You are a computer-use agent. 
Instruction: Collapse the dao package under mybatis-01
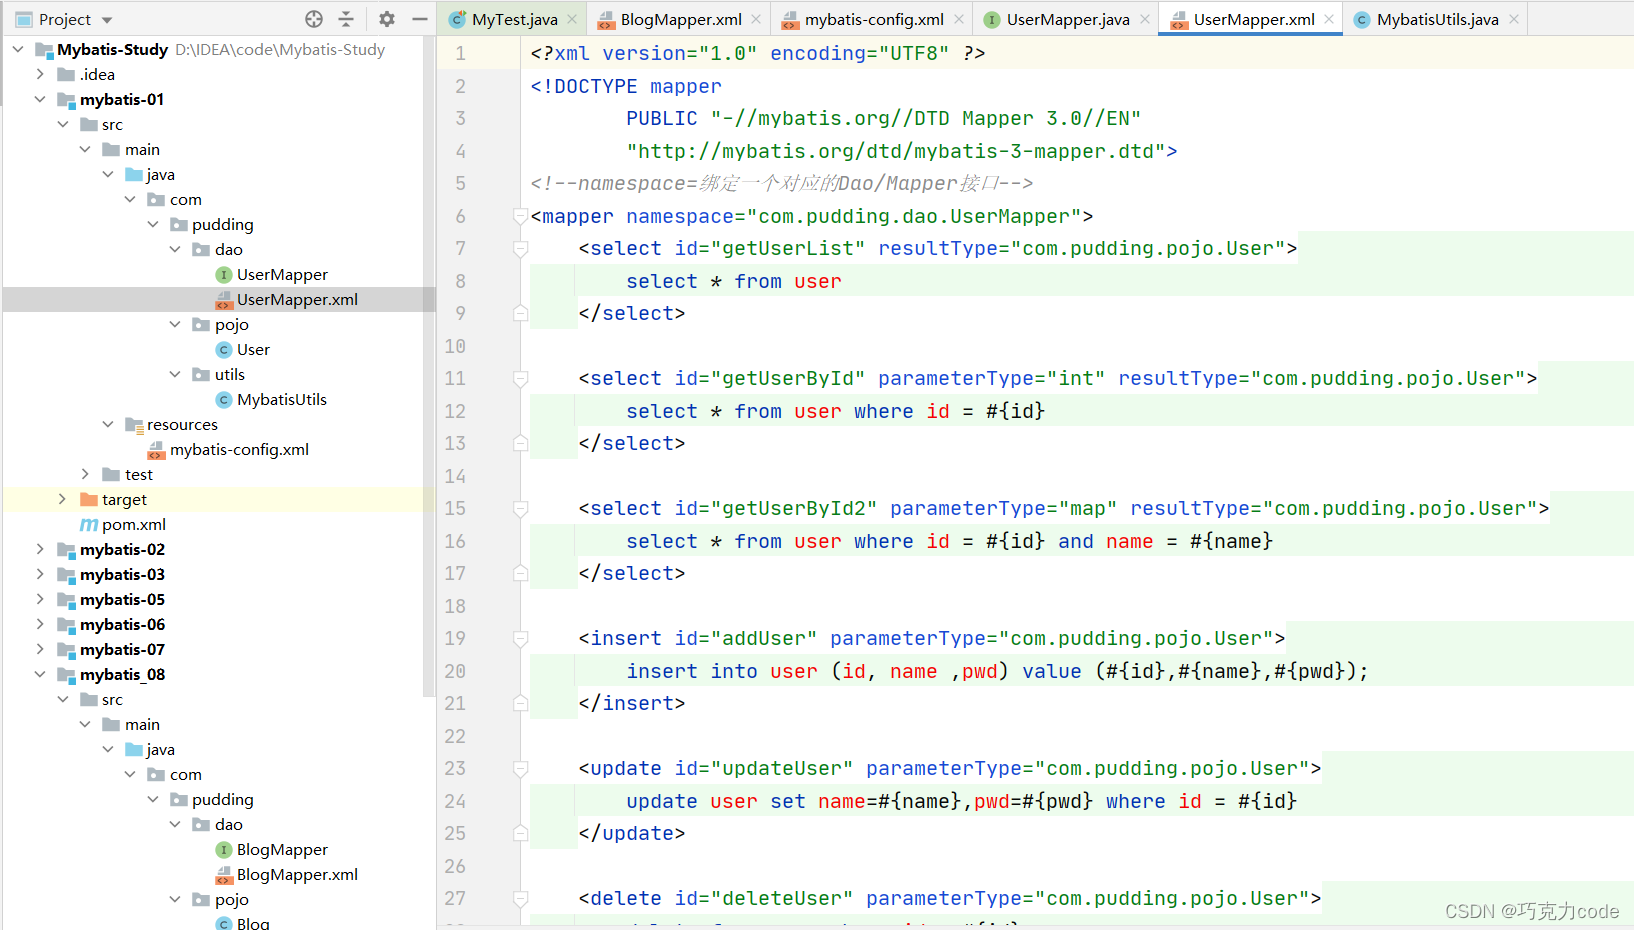pyautogui.click(x=175, y=249)
